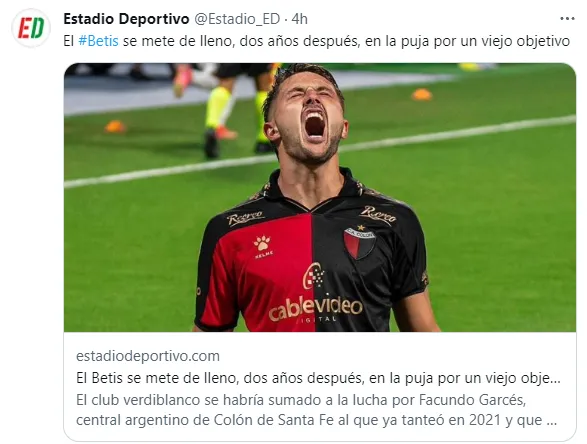Image resolution: width=587 pixels, height=444 pixels.
Task: Open the tweet via its 4h timestamp
Action: 299,19
